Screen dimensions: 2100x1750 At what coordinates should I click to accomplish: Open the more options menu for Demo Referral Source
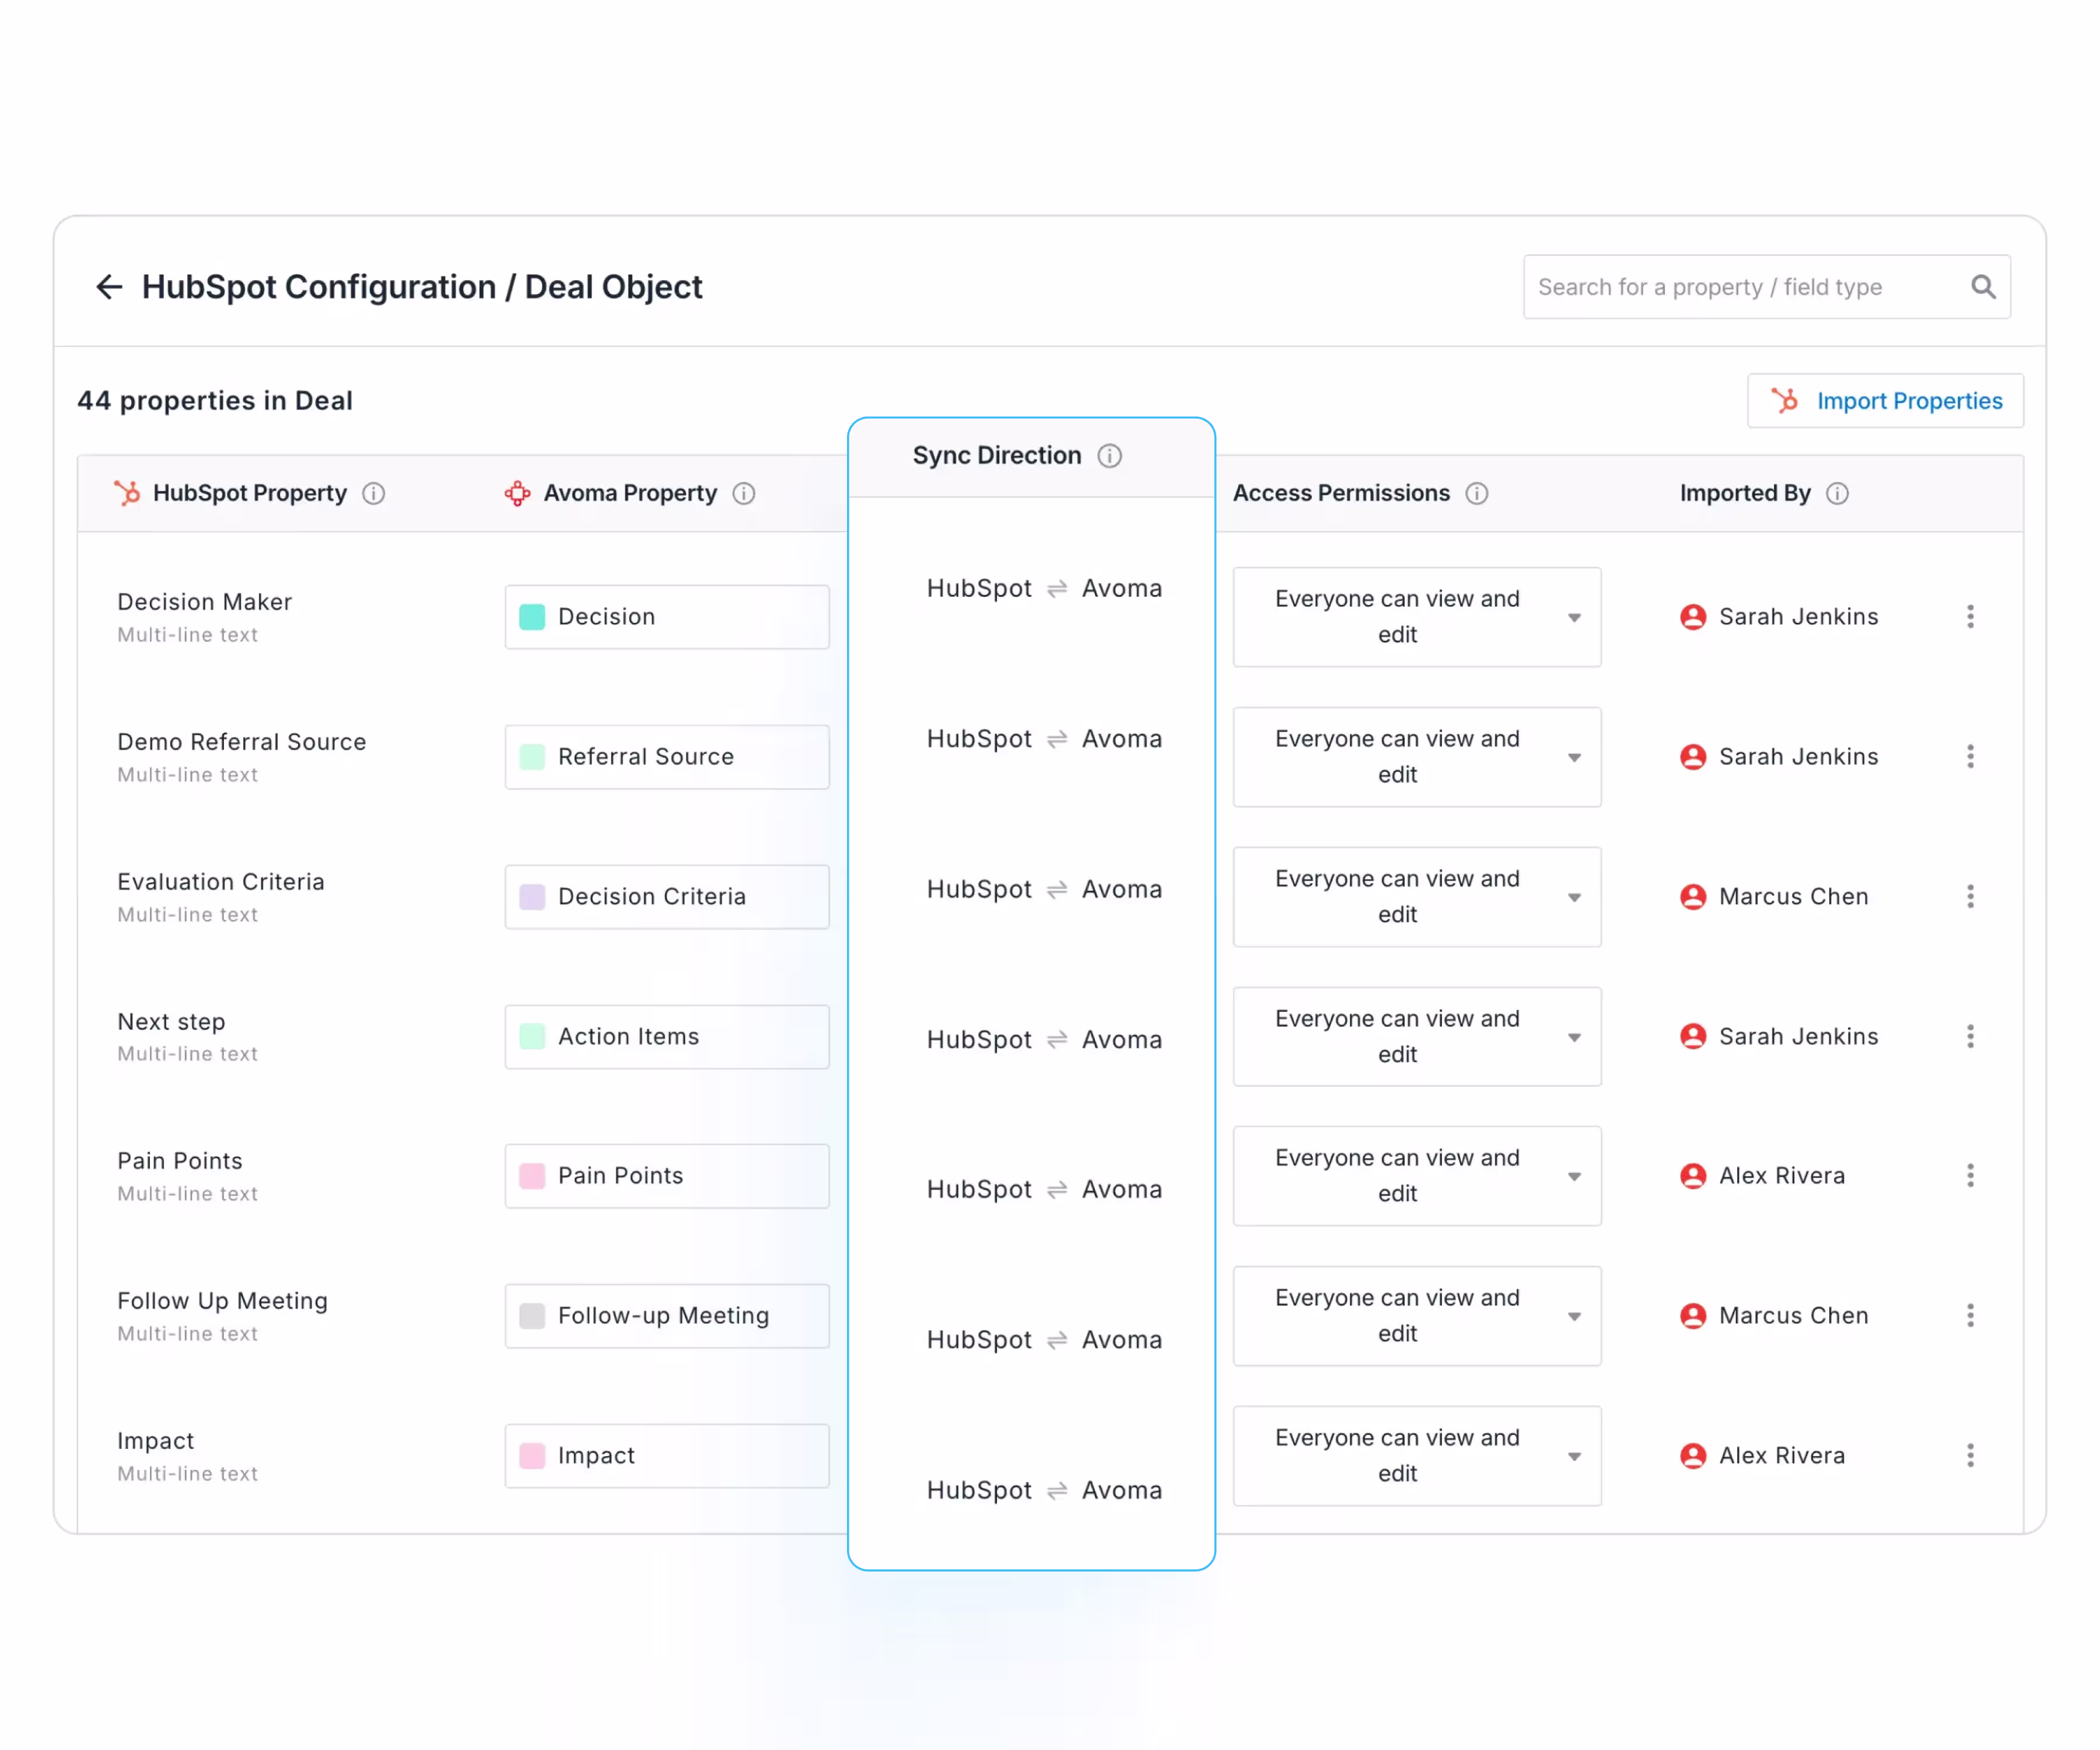click(x=1971, y=757)
